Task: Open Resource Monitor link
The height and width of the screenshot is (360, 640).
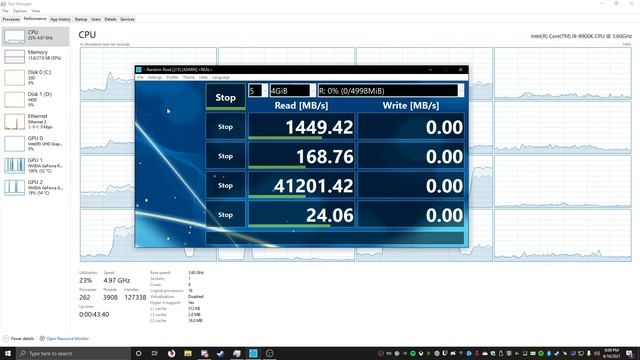Action: (64, 338)
